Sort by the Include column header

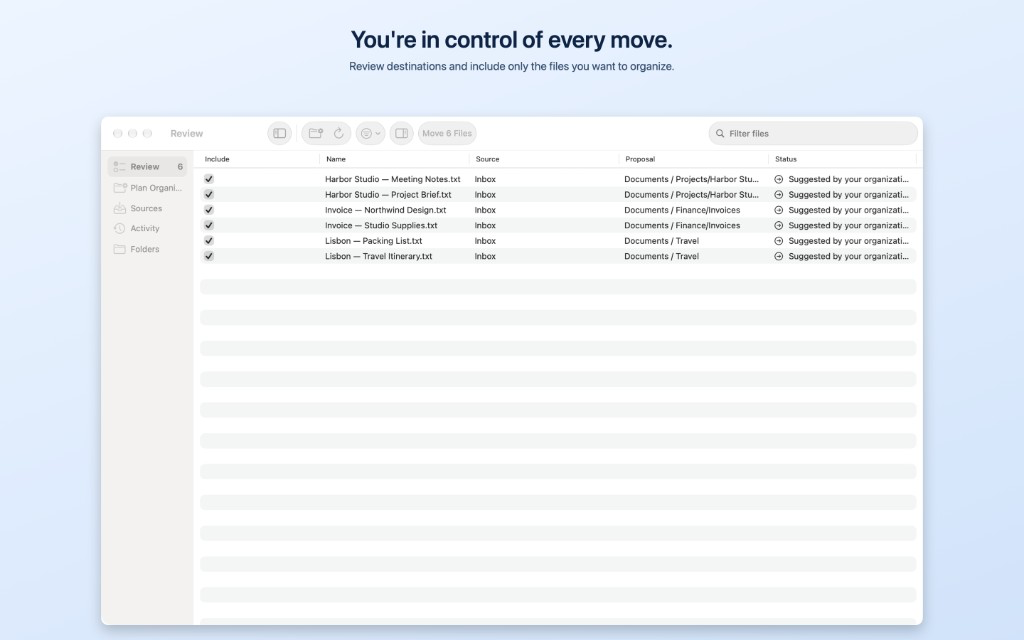pos(217,159)
